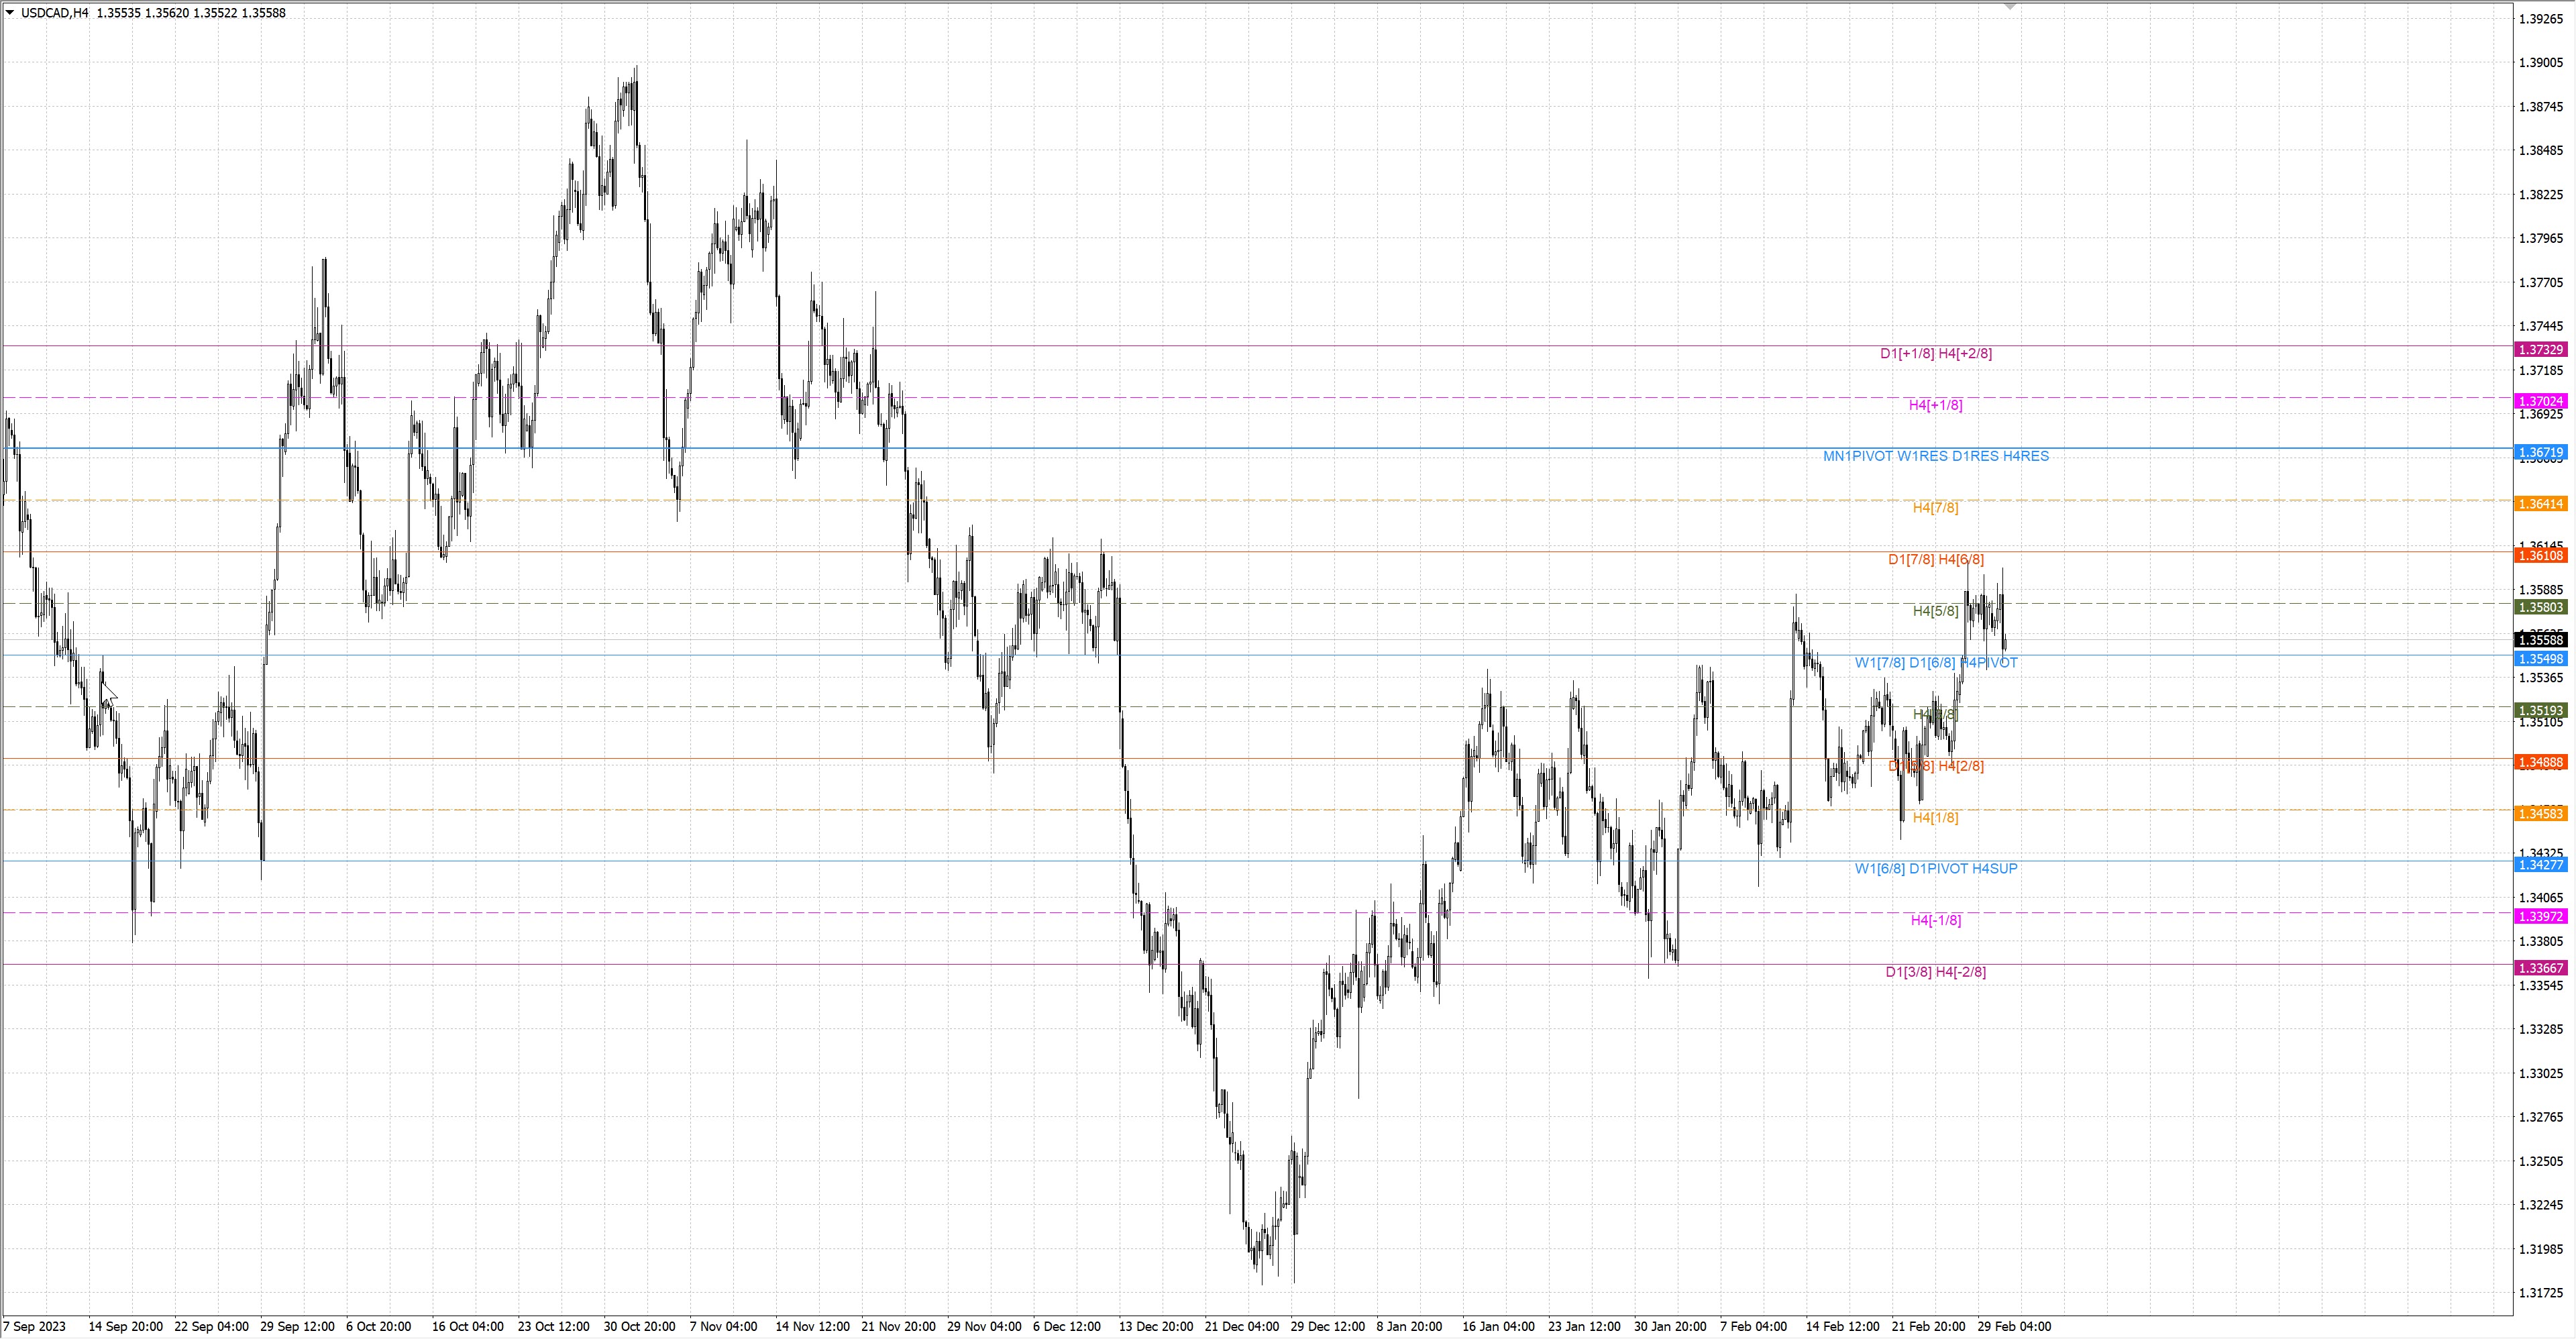This screenshot has height=1339, width=2576.
Task: Select the D1[+1/8] H4[+2/8] level label
Action: pos(1935,353)
